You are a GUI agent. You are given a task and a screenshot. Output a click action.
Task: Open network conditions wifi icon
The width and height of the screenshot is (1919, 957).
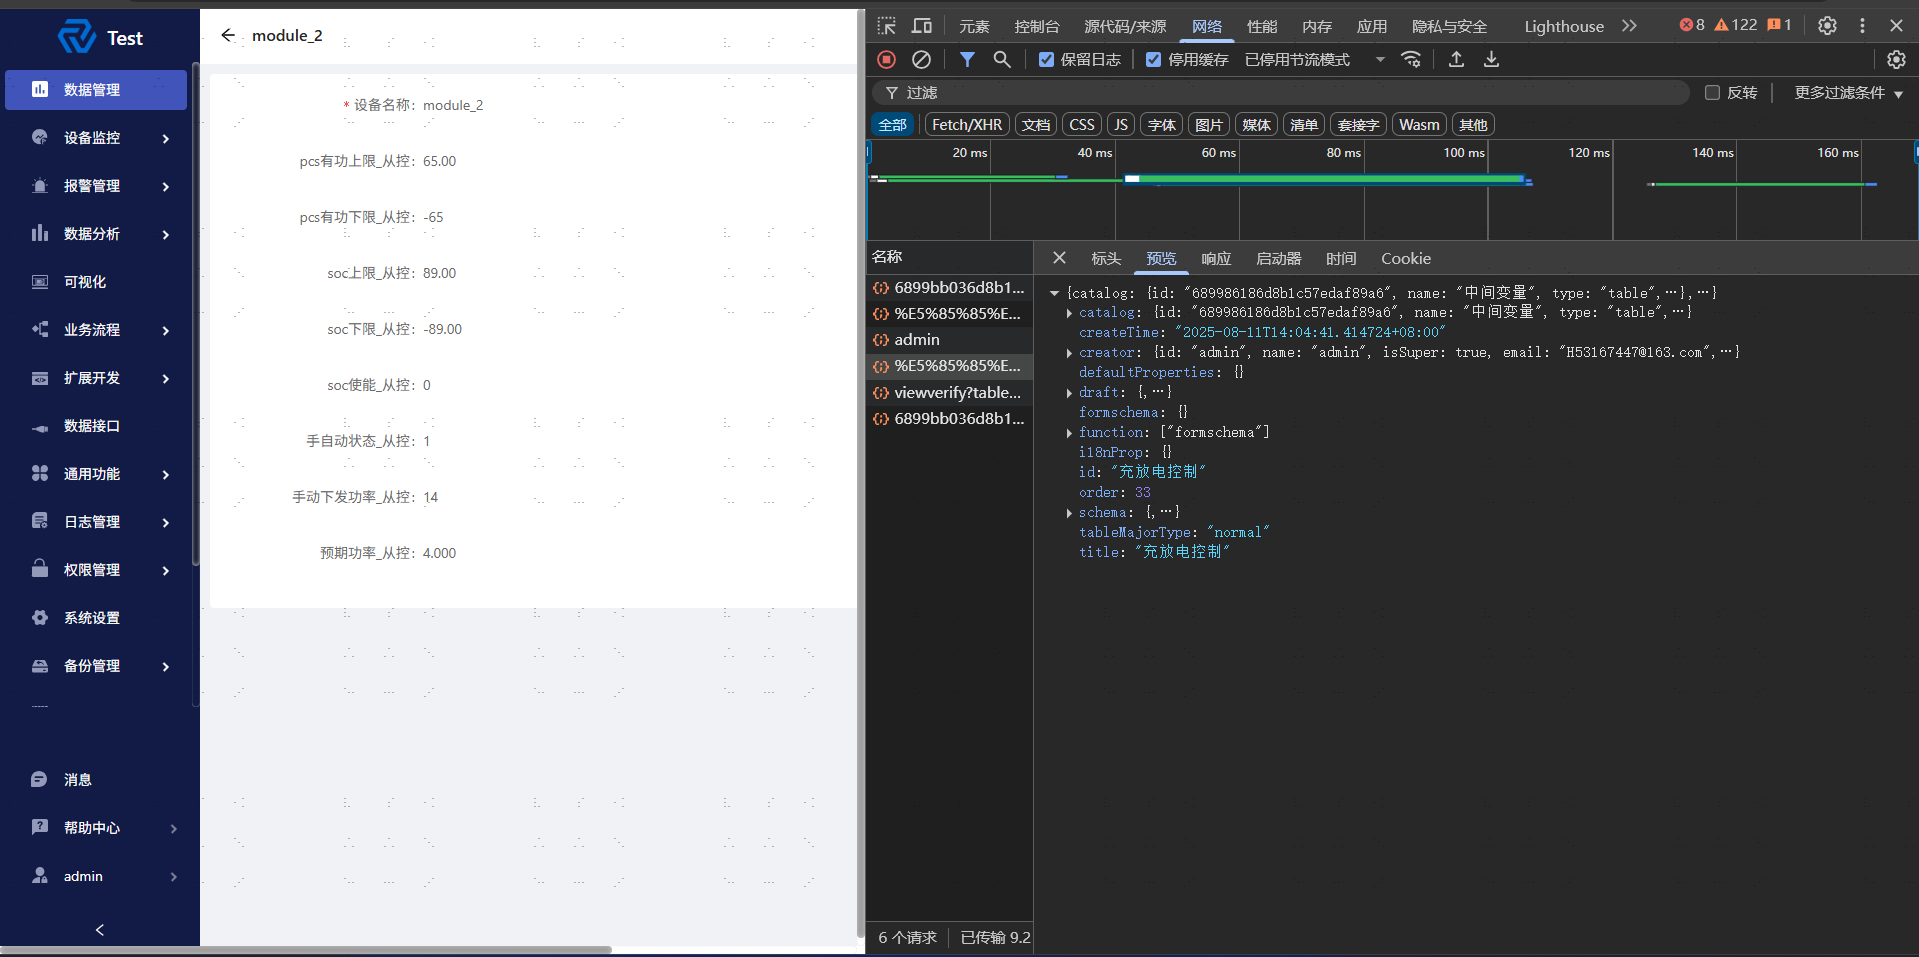1411,59
